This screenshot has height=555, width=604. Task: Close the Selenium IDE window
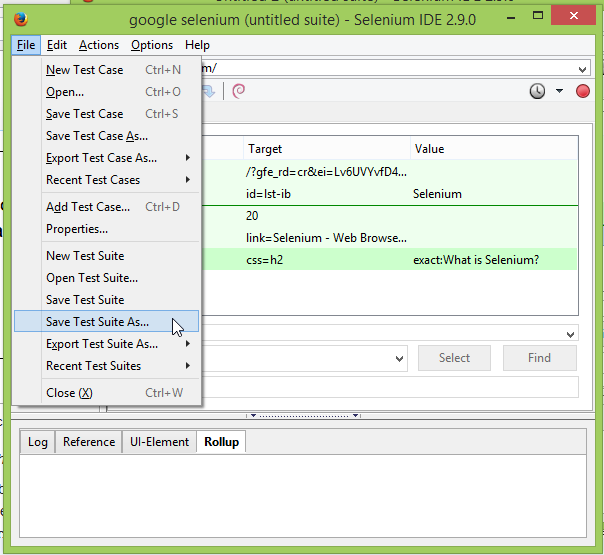coord(574,15)
